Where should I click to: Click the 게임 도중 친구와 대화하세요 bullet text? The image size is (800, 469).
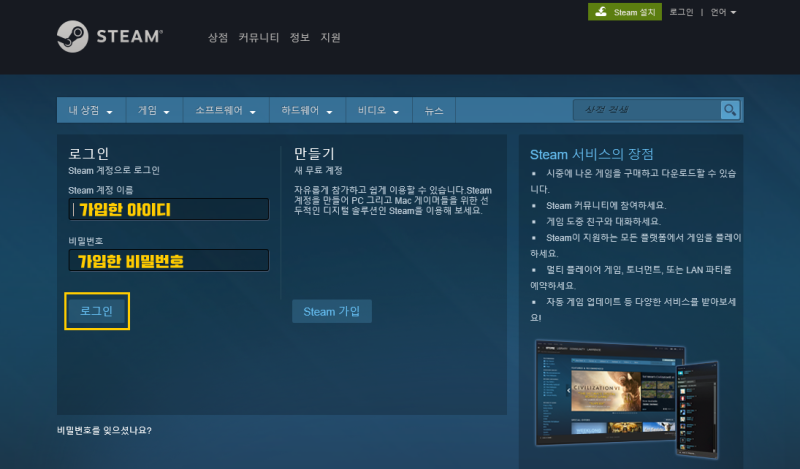click(x=604, y=221)
